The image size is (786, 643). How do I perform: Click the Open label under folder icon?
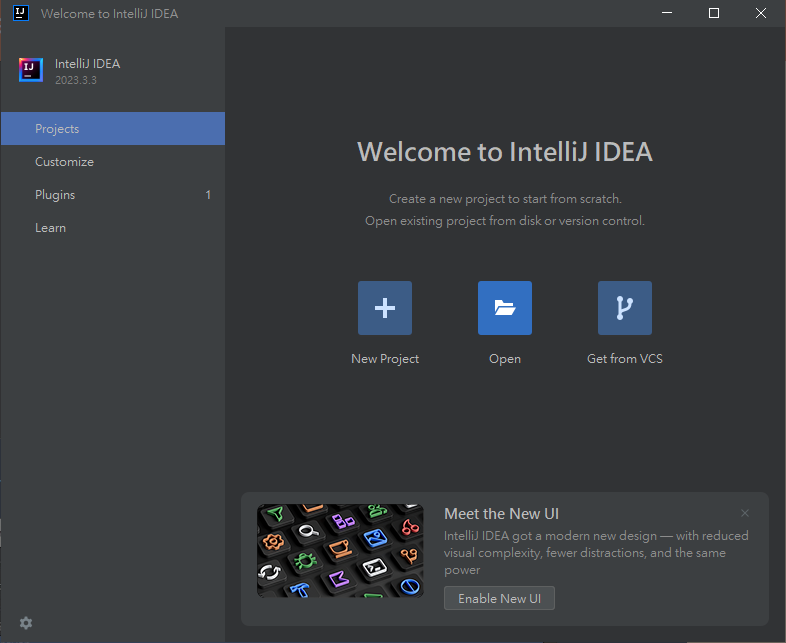click(505, 359)
